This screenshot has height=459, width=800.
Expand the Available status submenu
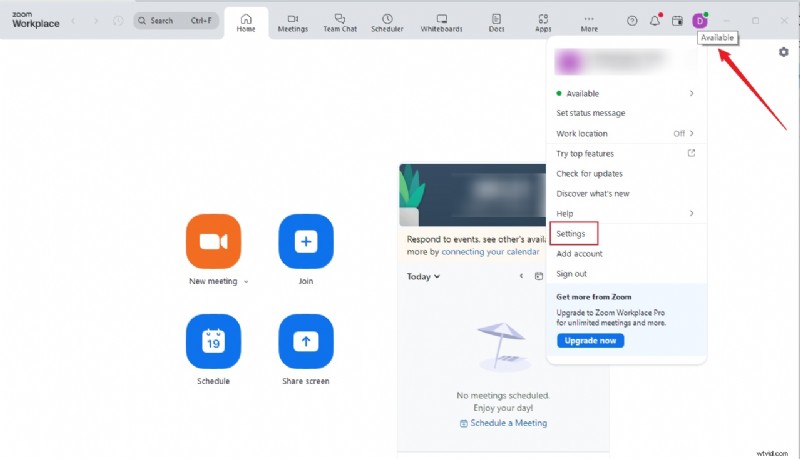coord(625,93)
